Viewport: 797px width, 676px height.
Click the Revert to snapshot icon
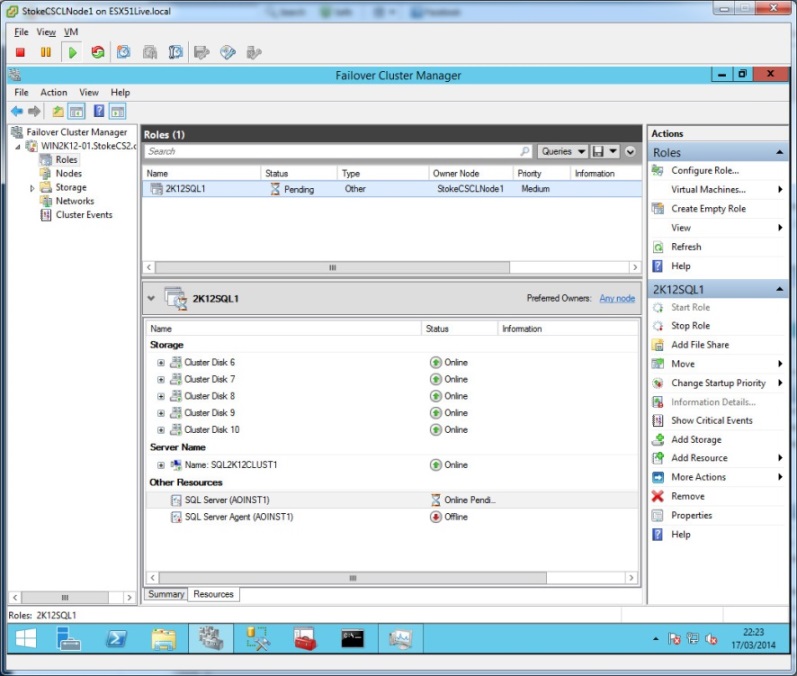(x=150, y=52)
